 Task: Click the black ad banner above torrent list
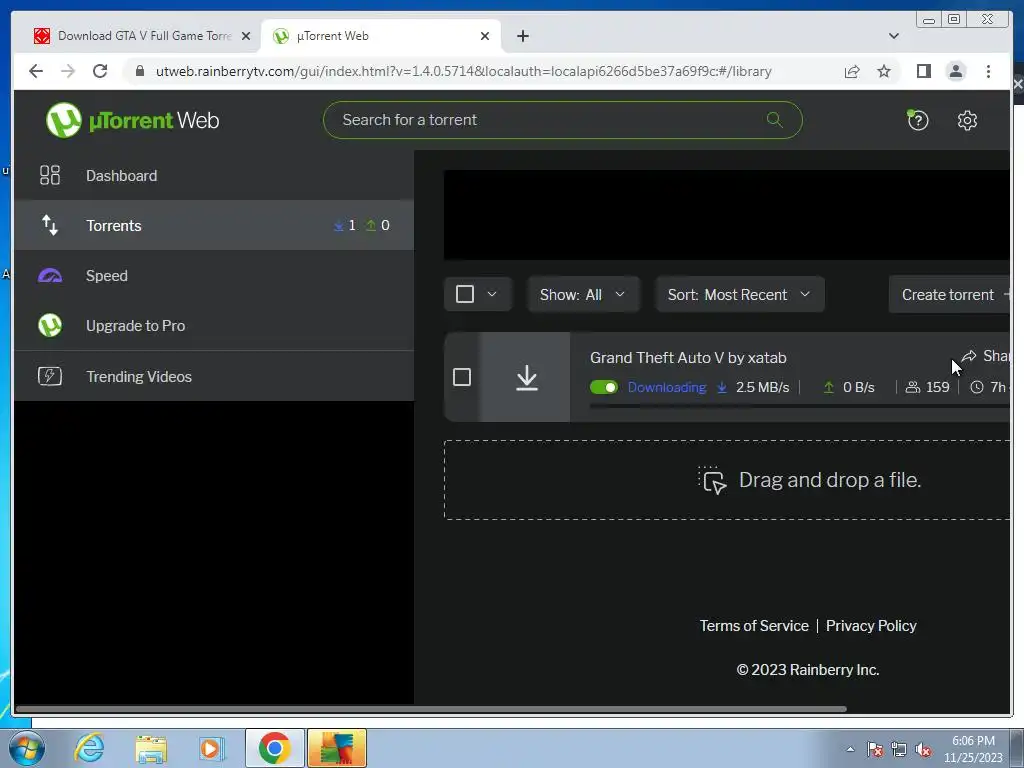(727, 215)
